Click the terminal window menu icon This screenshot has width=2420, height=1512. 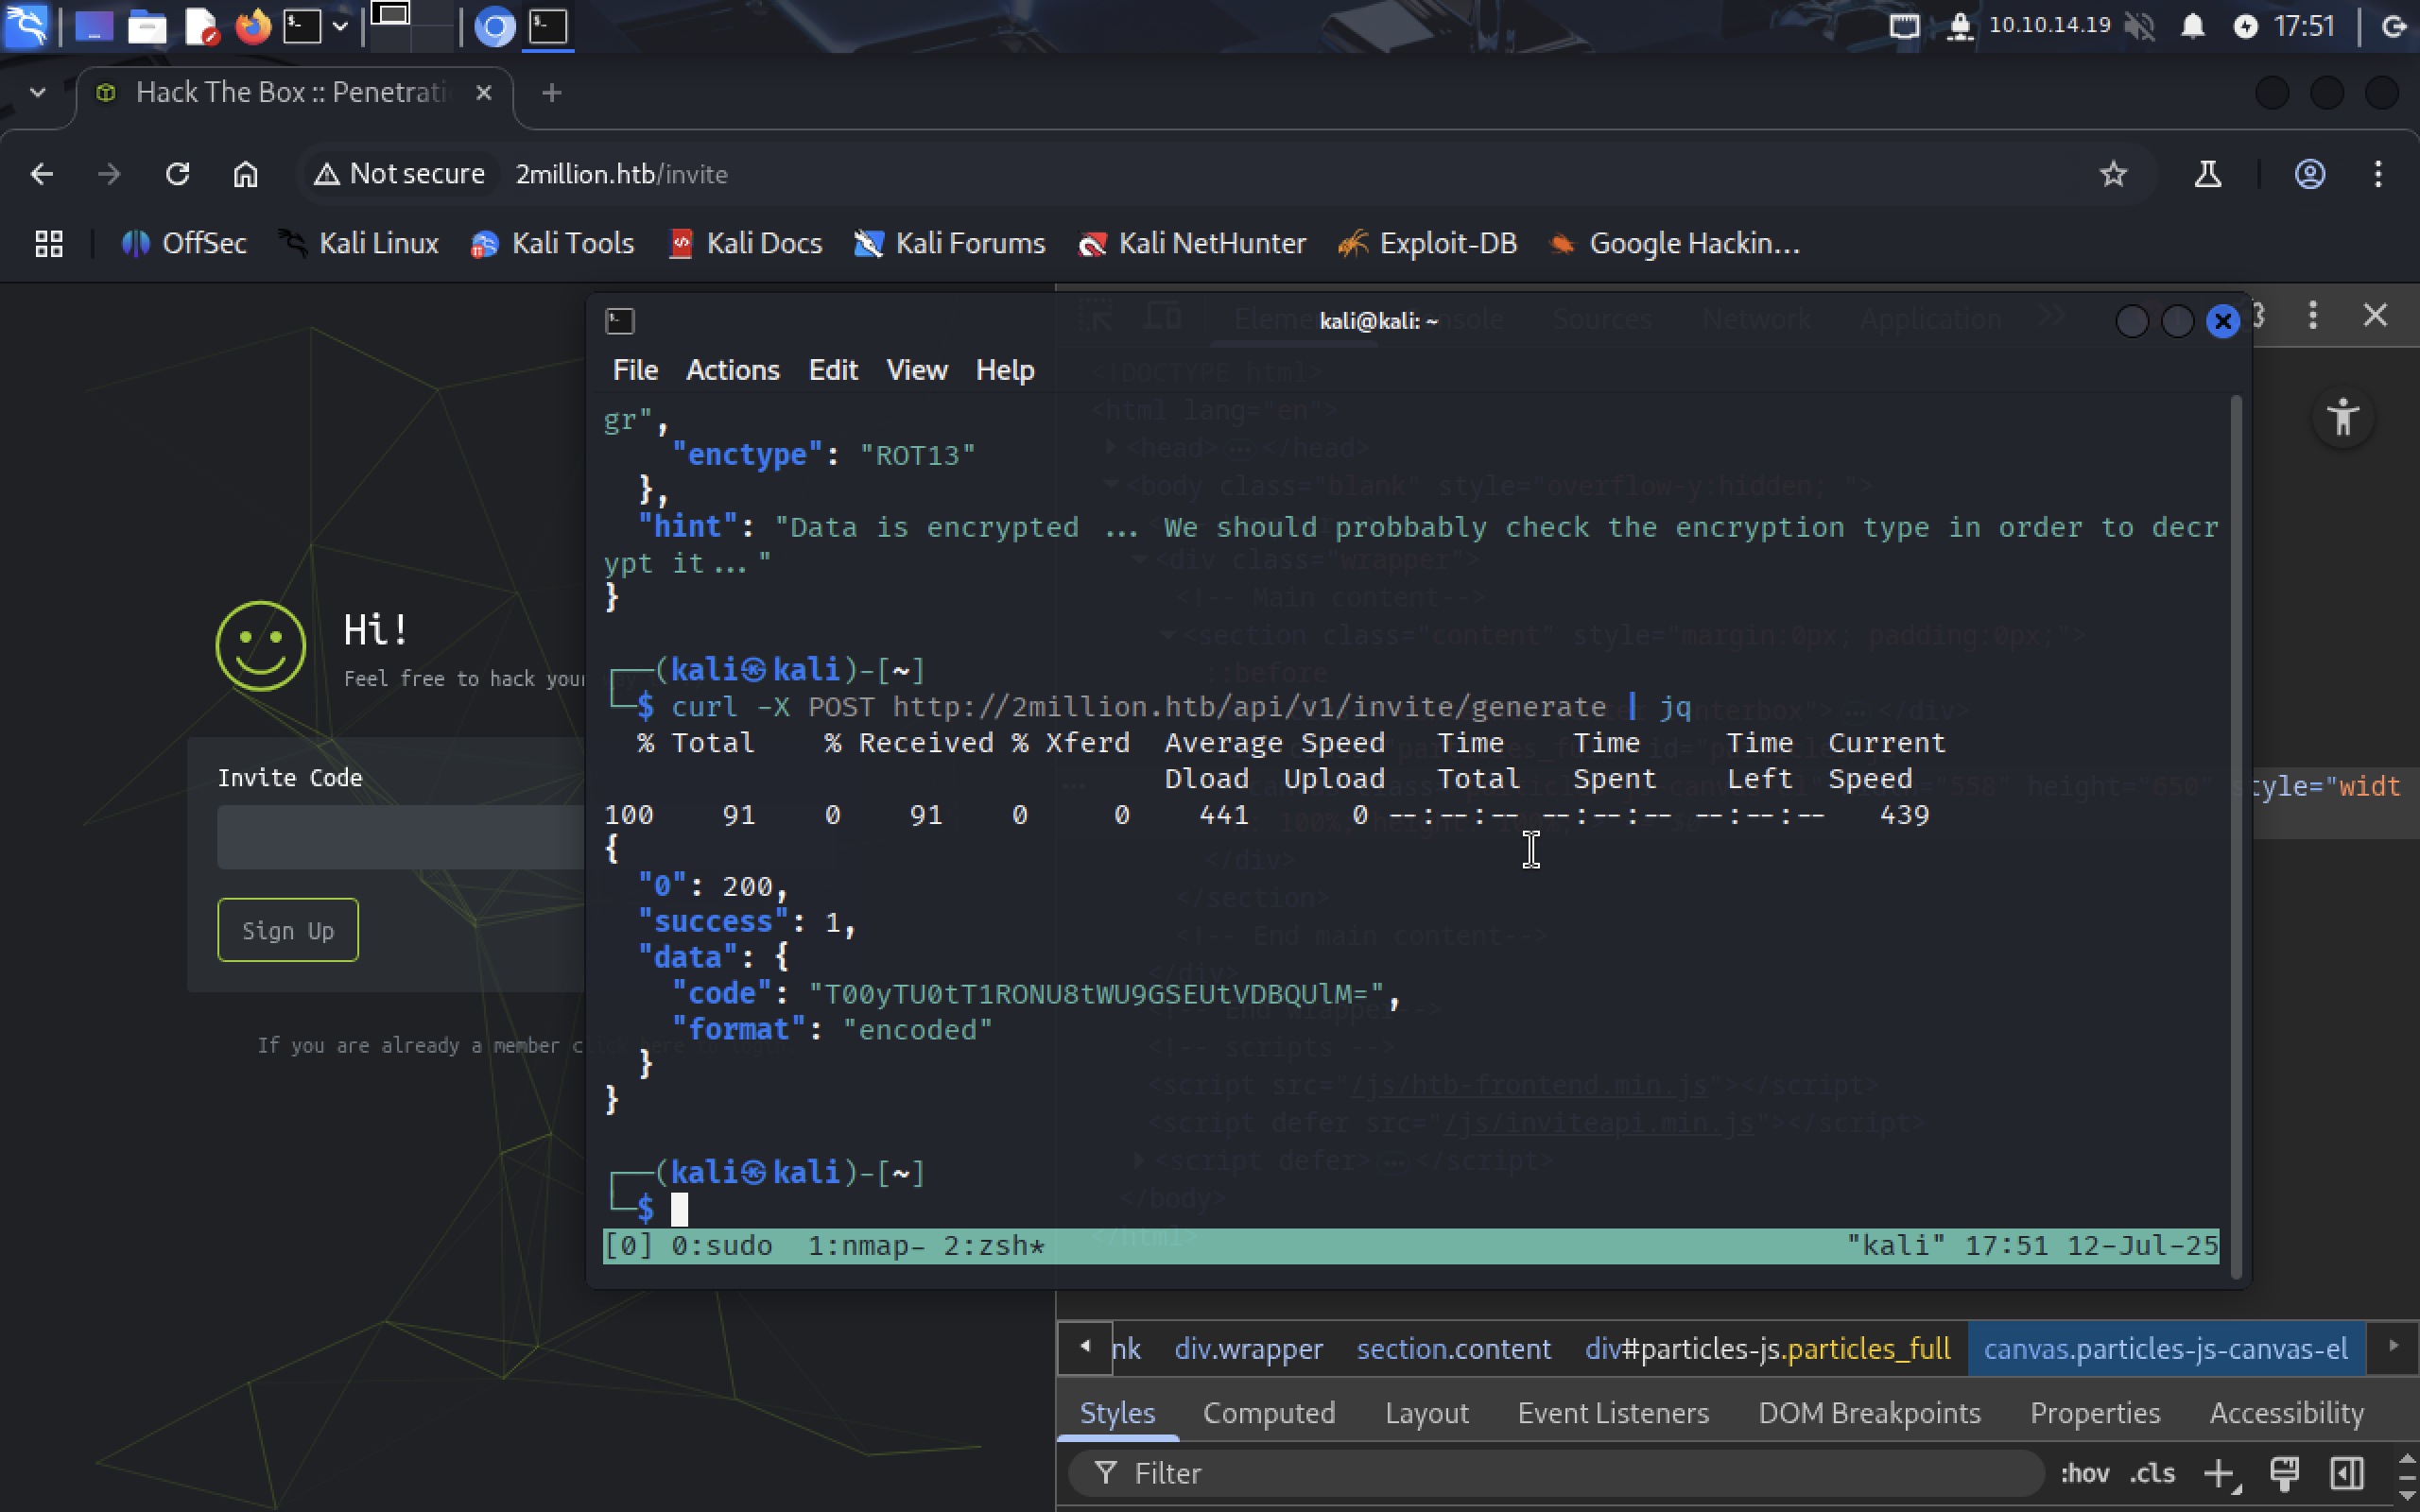pyautogui.click(x=620, y=321)
